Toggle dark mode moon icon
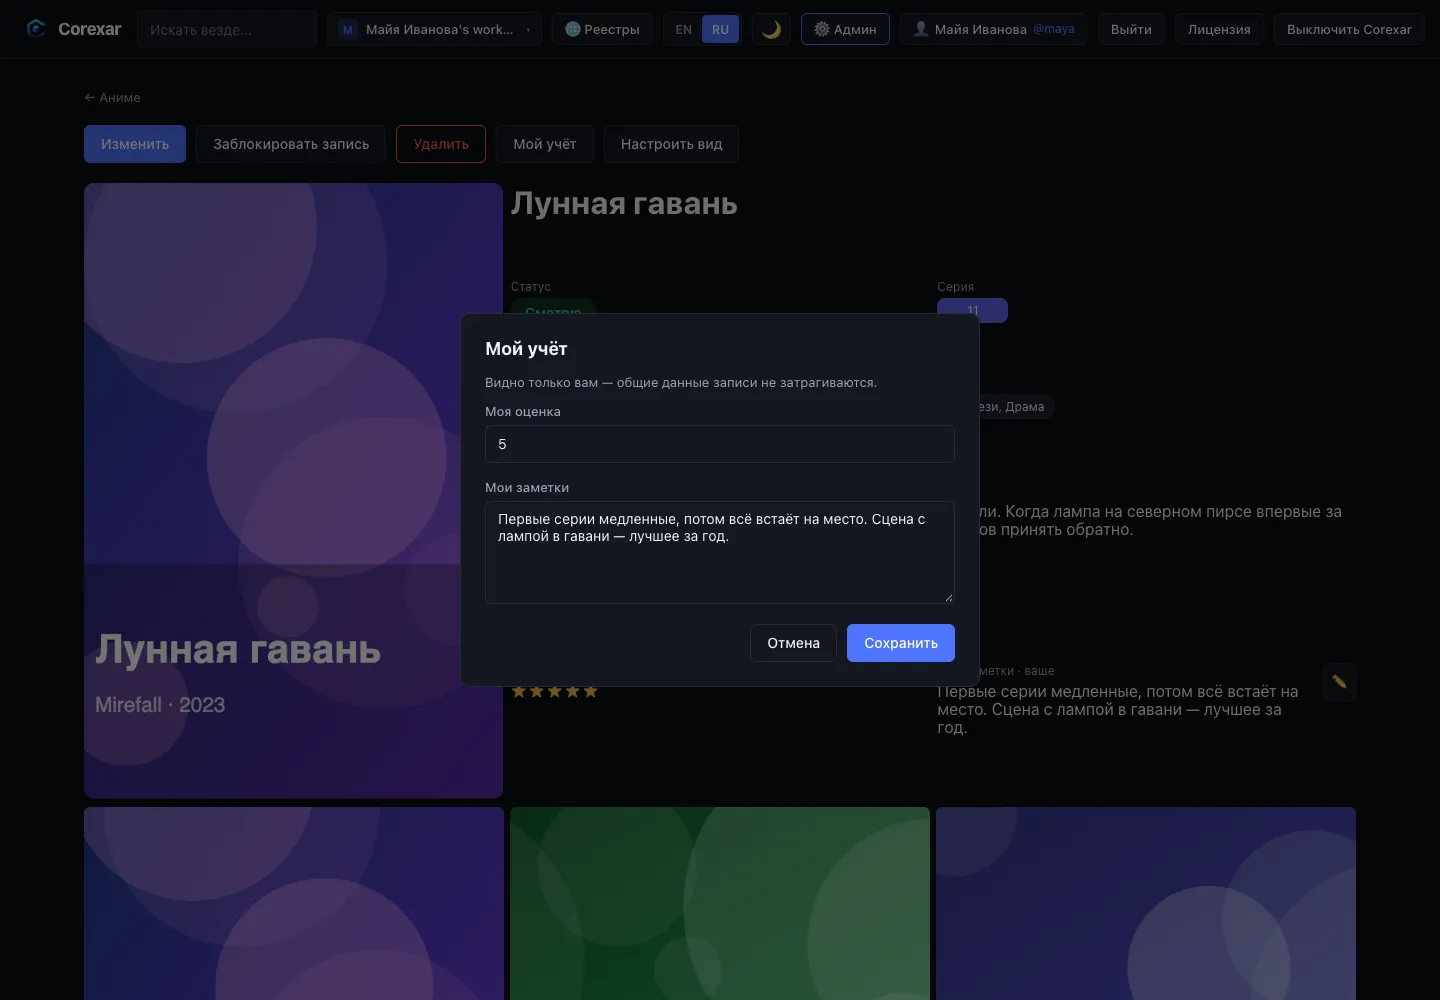This screenshot has height=1000, width=1440. (771, 29)
